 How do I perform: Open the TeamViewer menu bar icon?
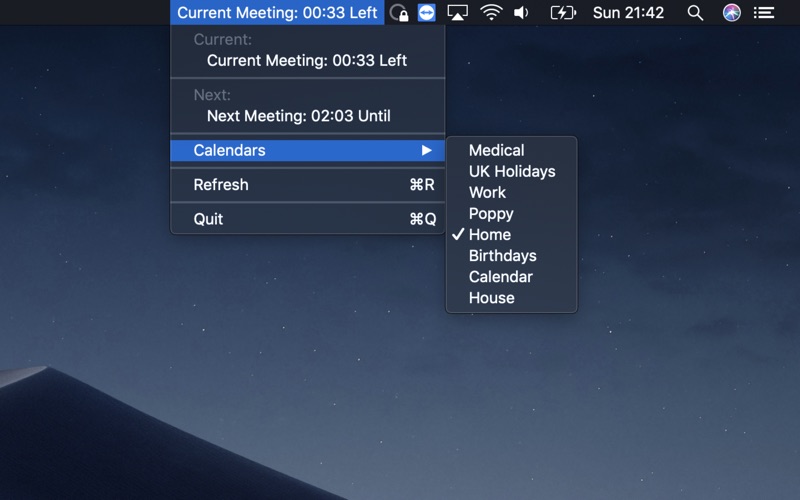pos(427,12)
